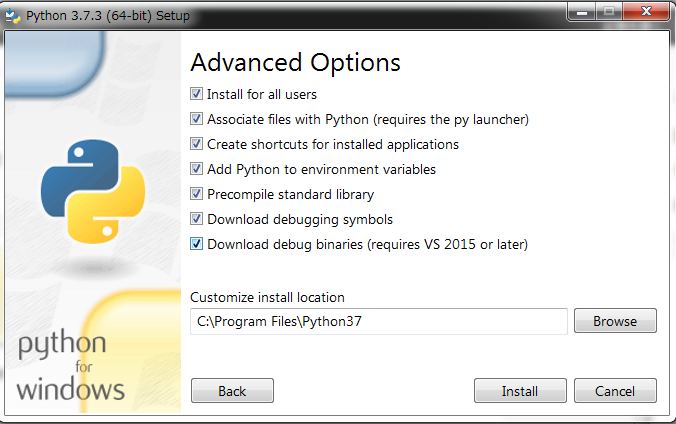Uncheck Associate files with Python checkbox
This screenshot has height=424, width=676.
tap(196, 119)
